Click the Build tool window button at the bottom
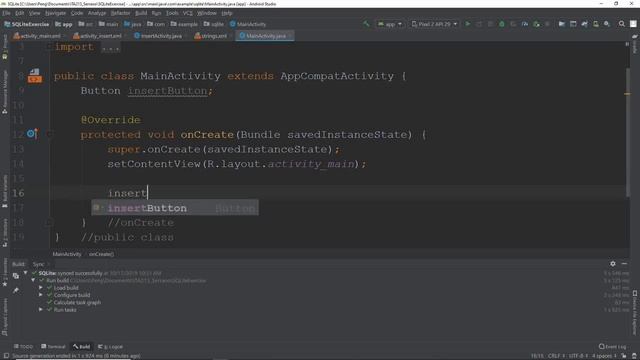The image size is (640, 360). (x=82, y=347)
